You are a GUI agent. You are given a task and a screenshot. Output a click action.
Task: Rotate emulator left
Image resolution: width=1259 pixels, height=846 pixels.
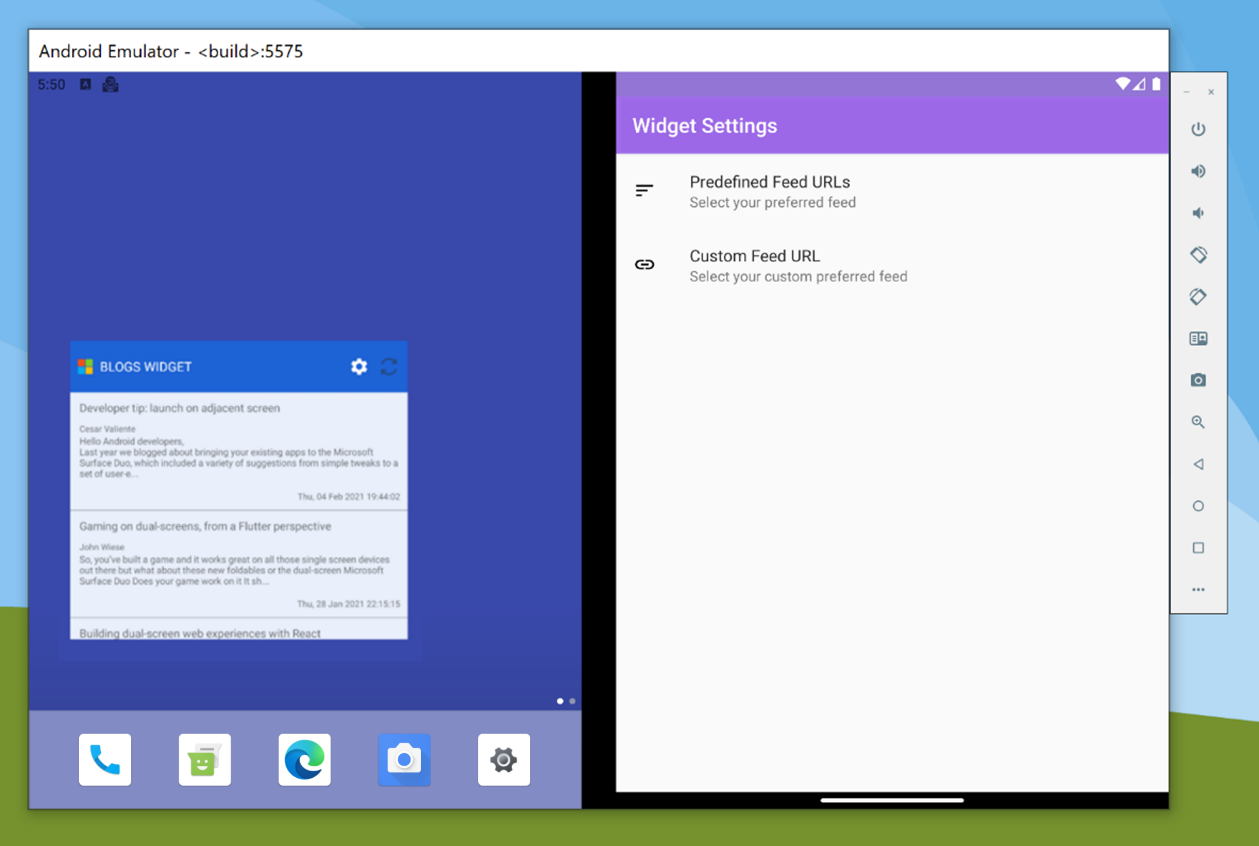pos(1198,255)
